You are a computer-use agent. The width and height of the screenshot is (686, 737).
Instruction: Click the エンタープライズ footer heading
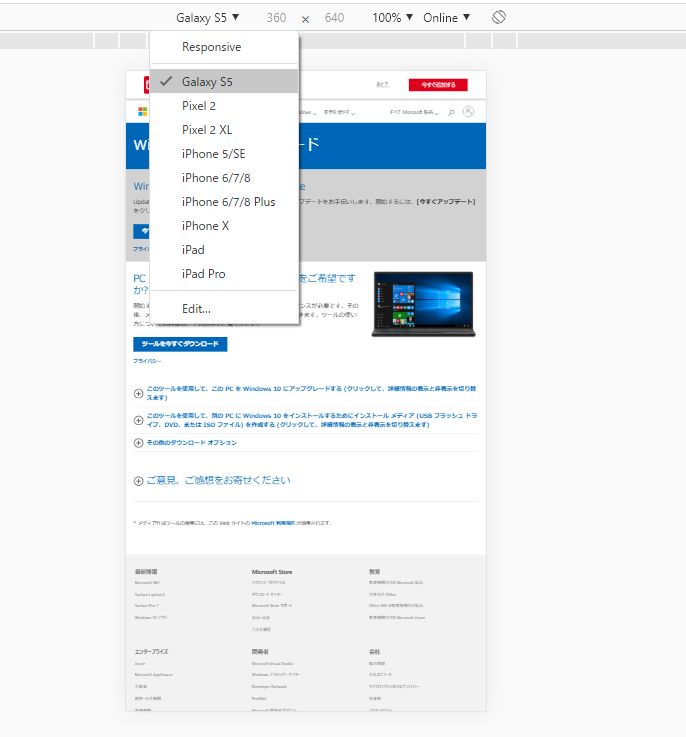[151, 652]
